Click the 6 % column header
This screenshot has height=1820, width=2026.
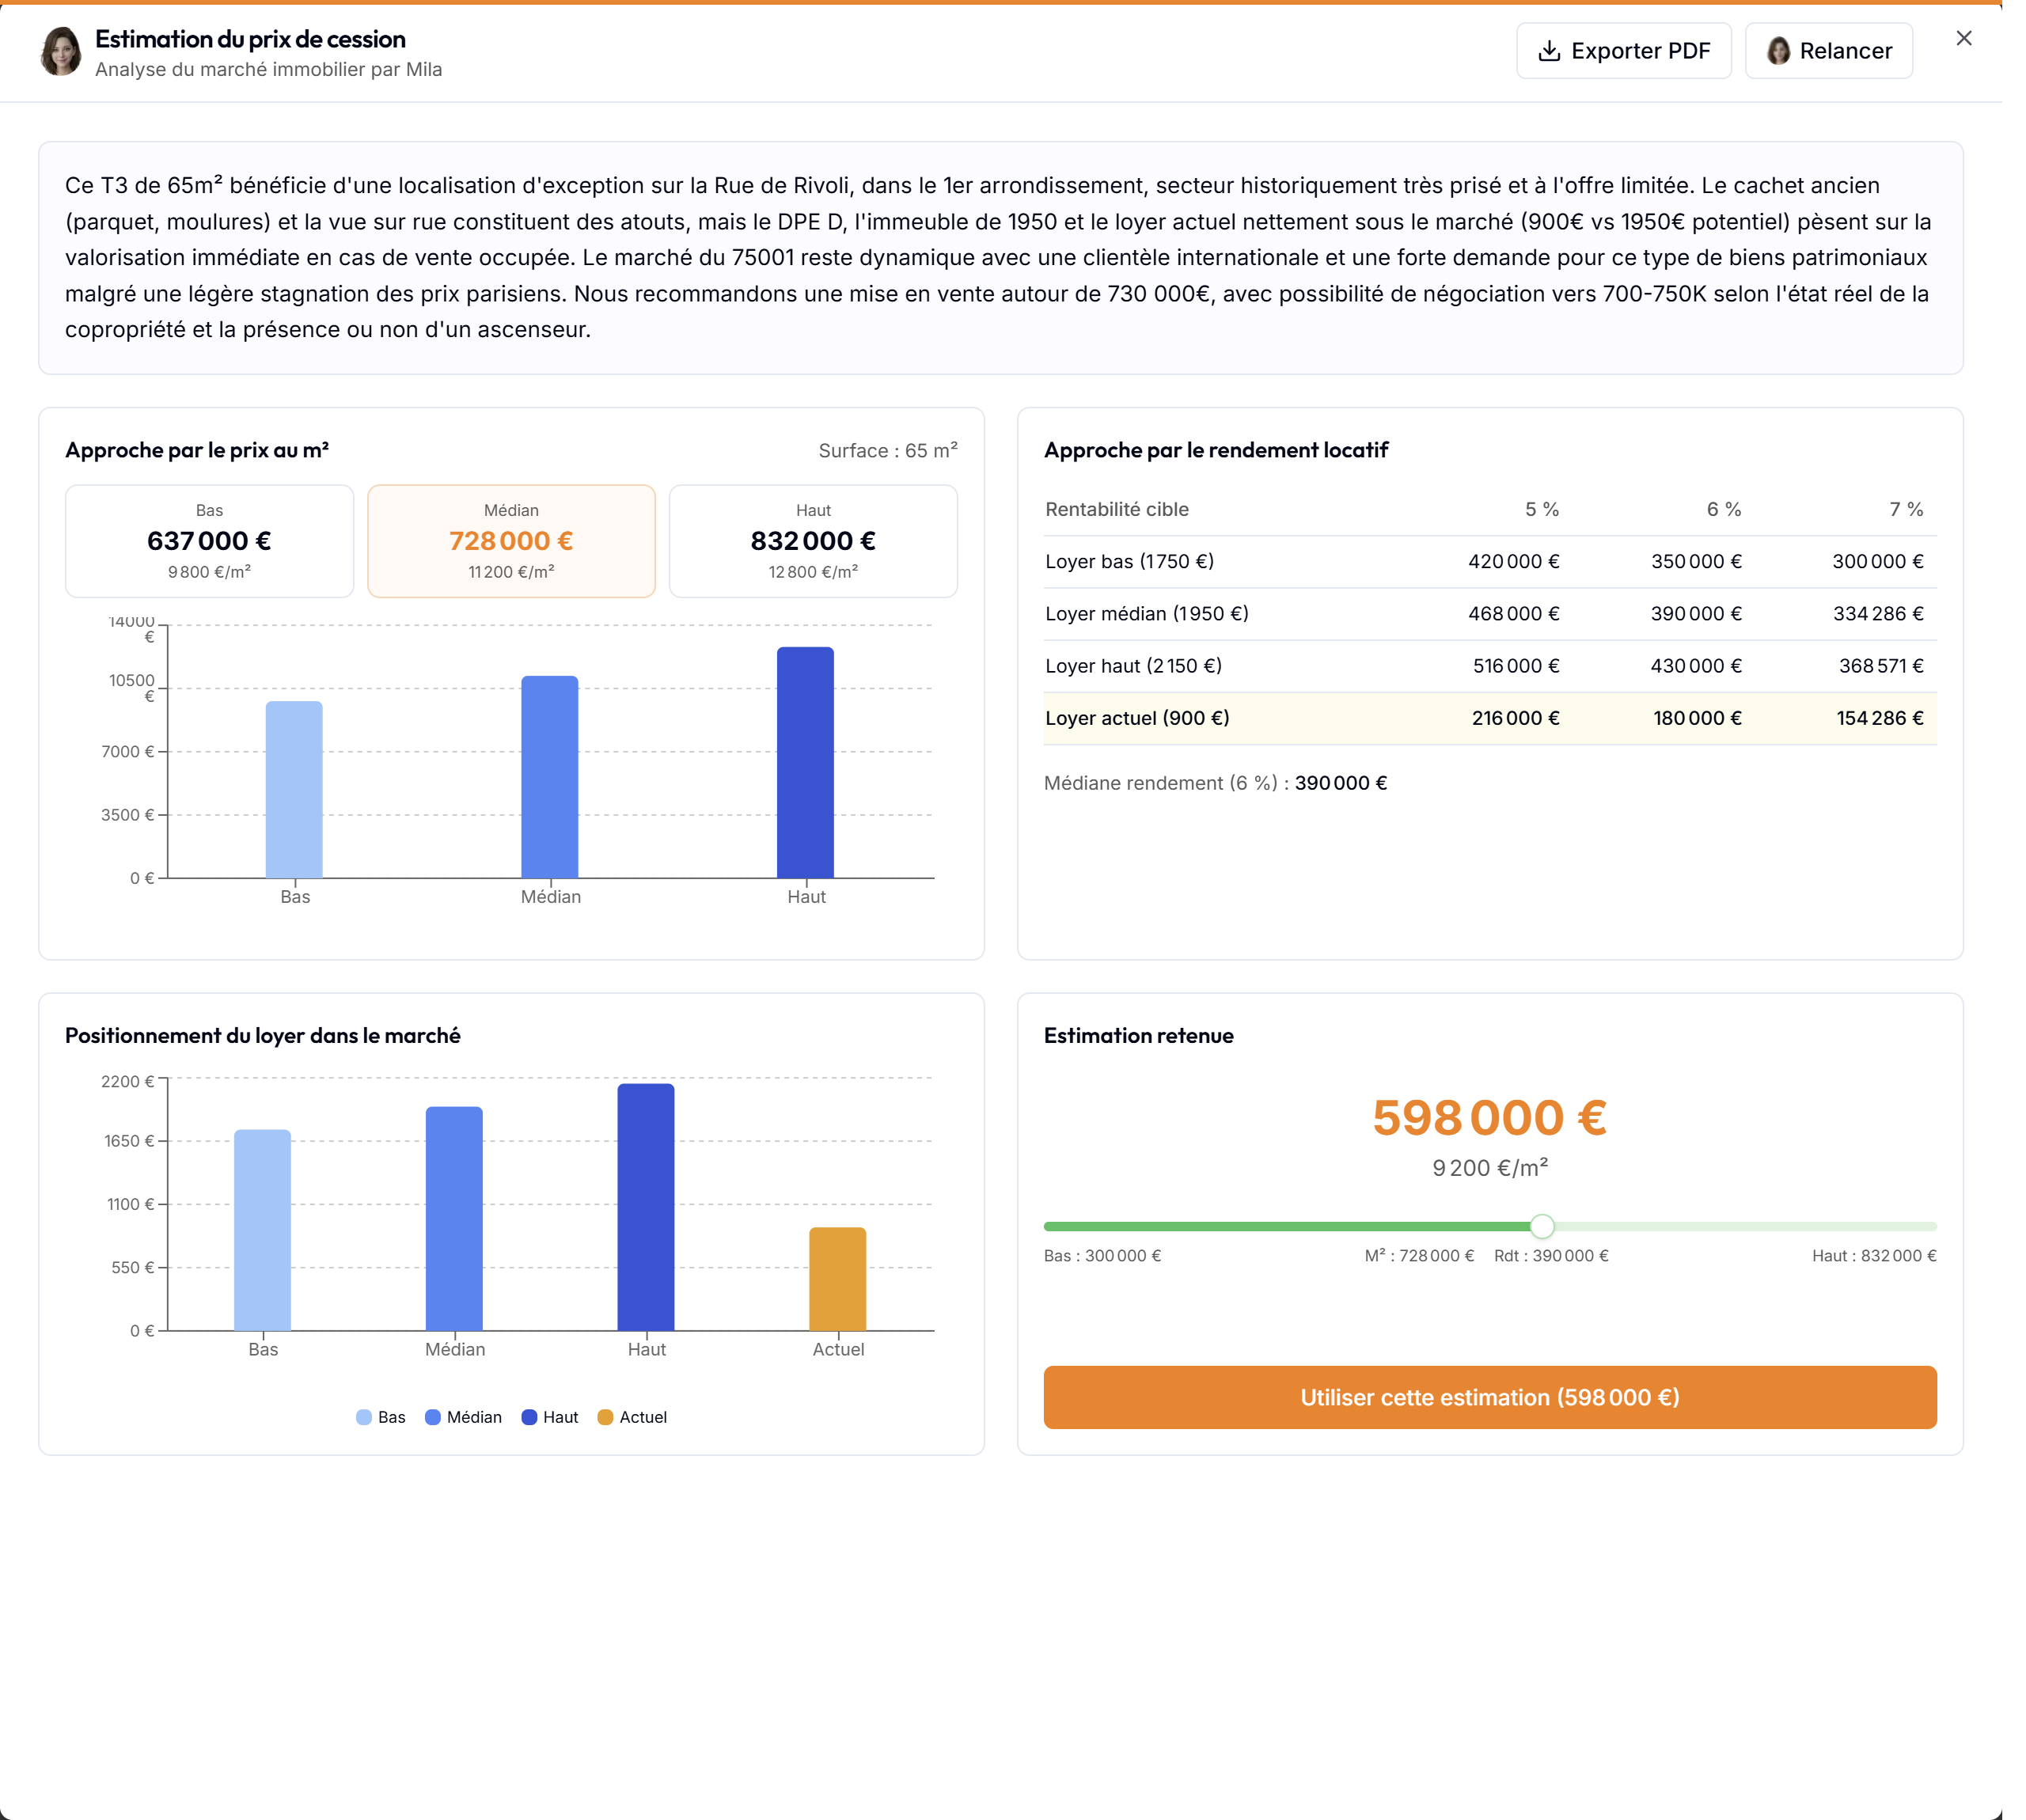tap(1723, 509)
